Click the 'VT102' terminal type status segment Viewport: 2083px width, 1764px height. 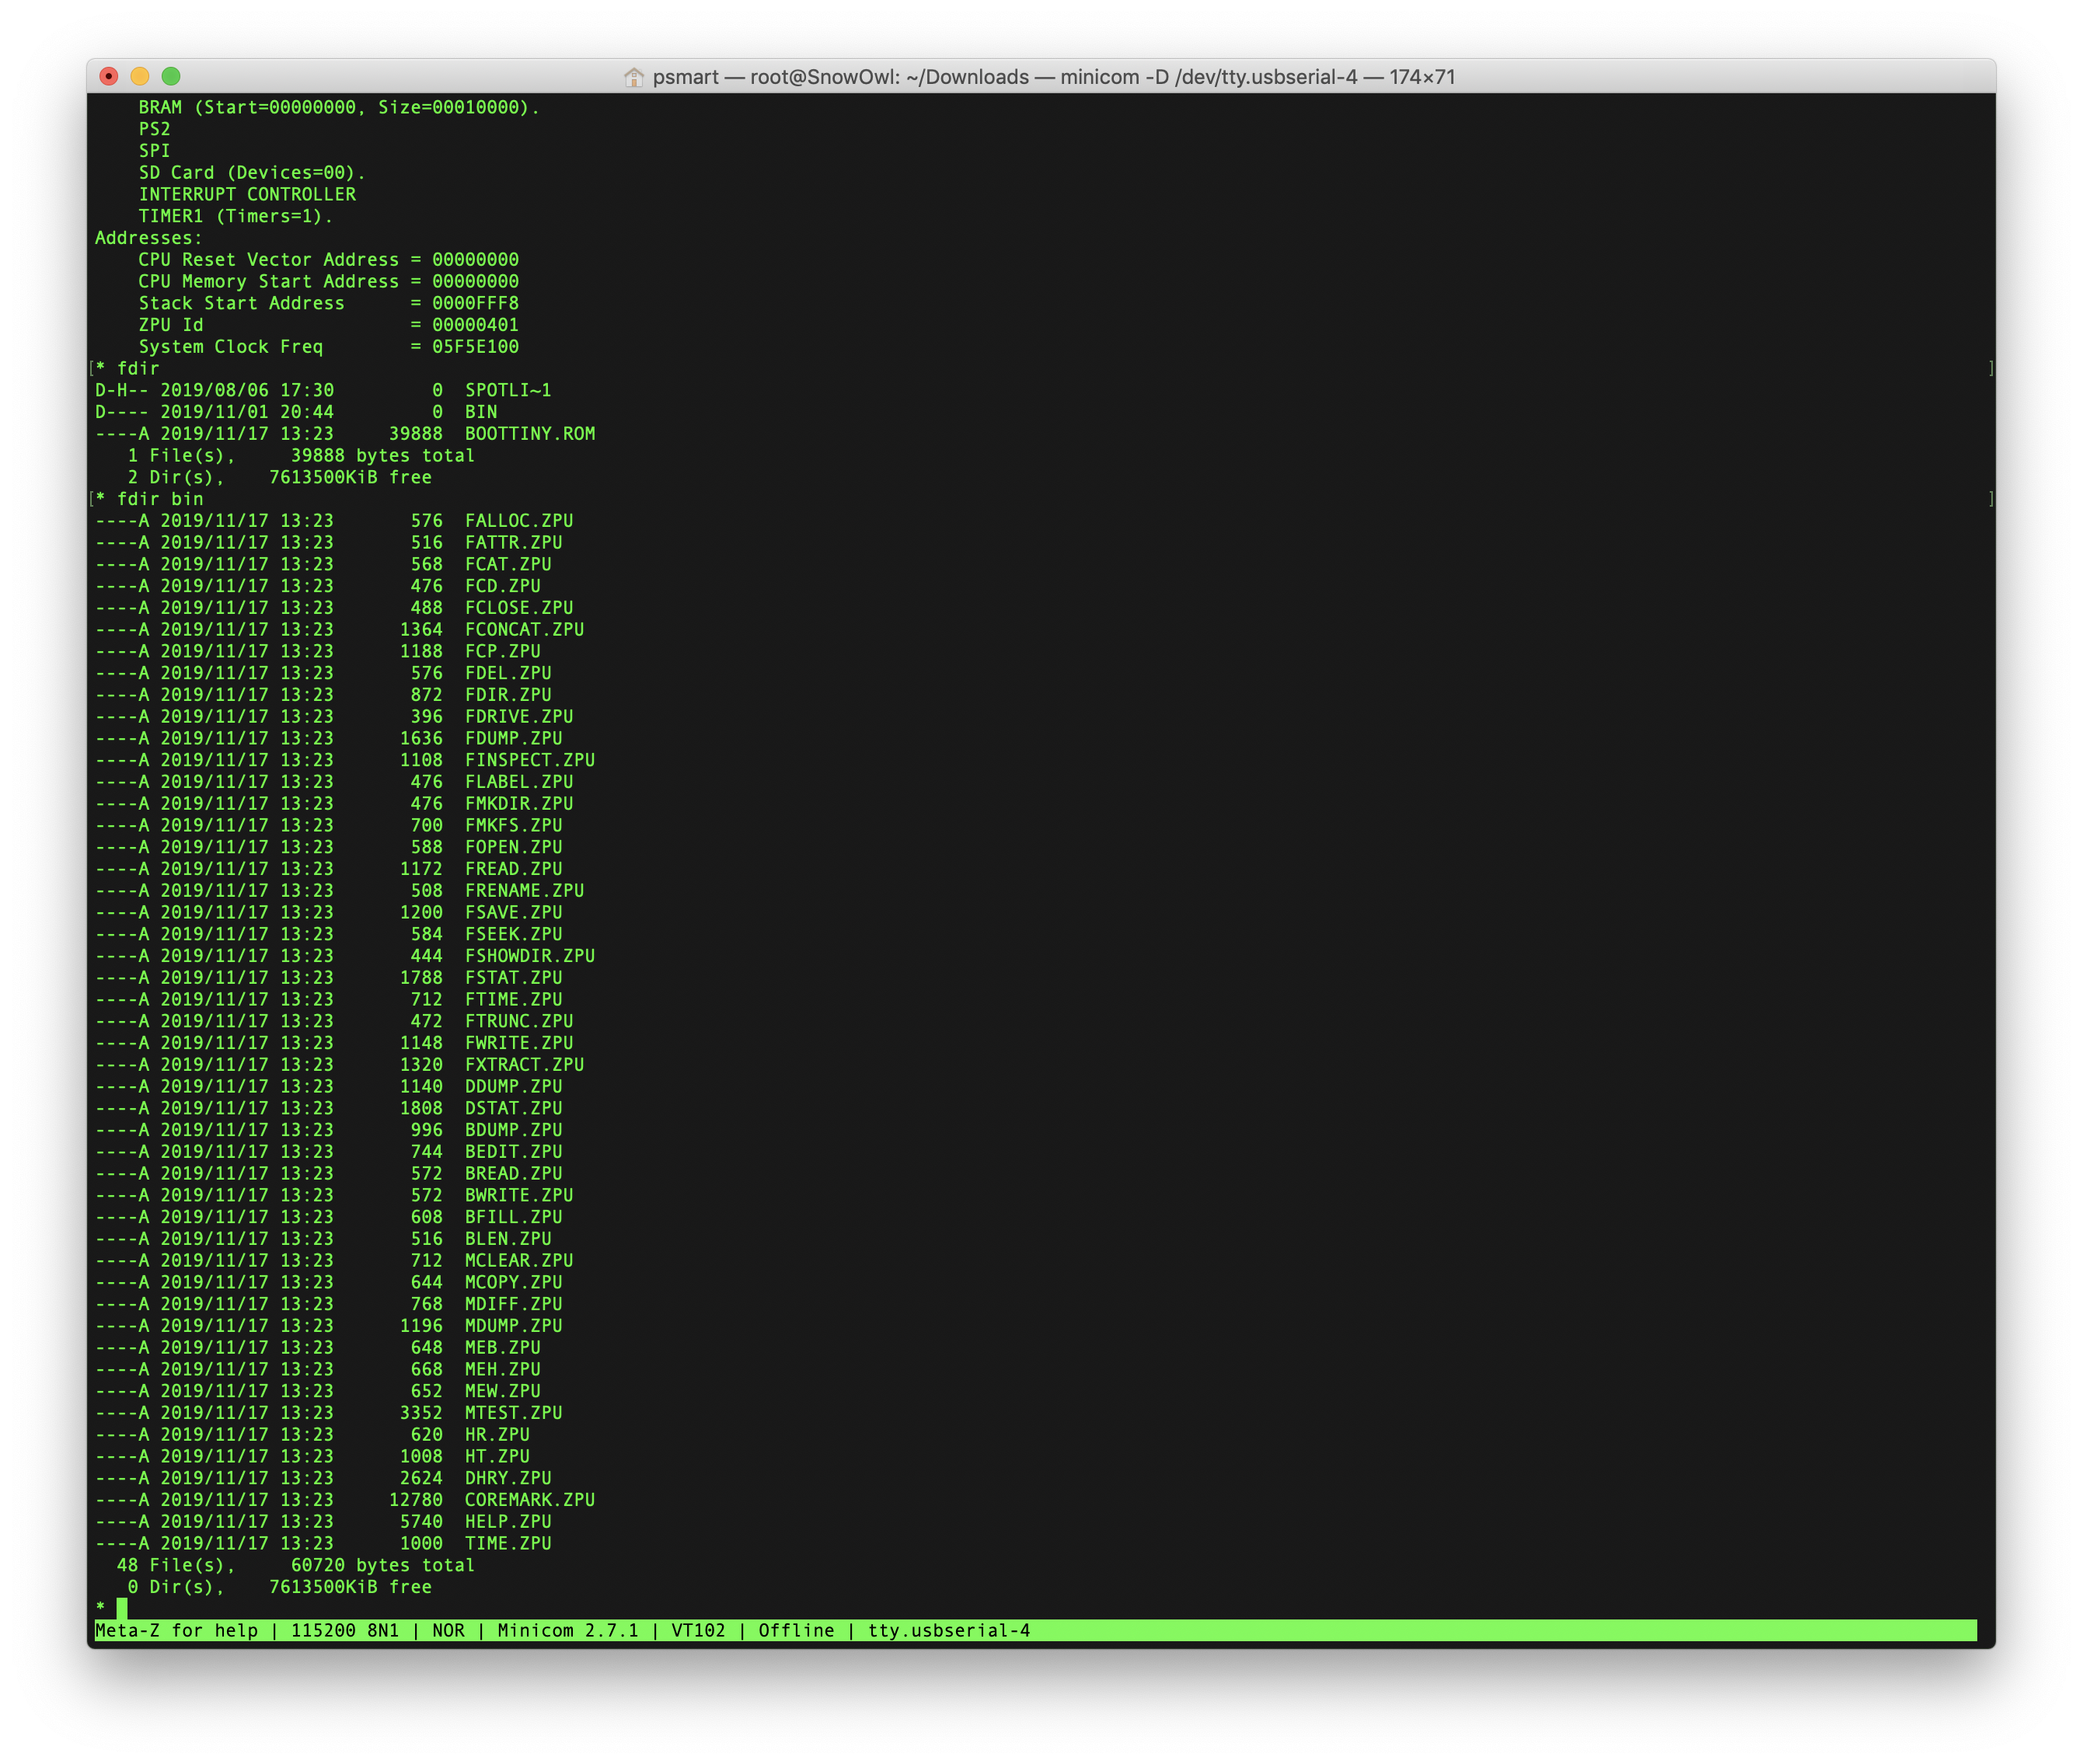[x=698, y=1630]
